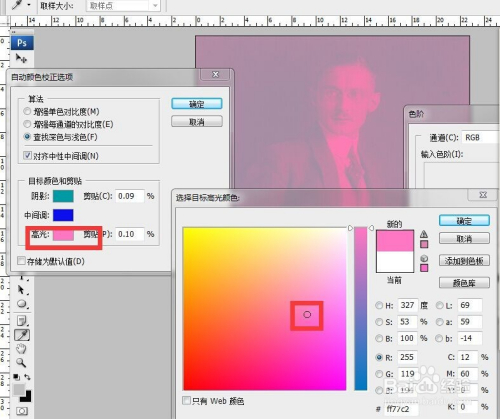
Task: Open the 取样大小 dropdown
Action: tap(123, 6)
